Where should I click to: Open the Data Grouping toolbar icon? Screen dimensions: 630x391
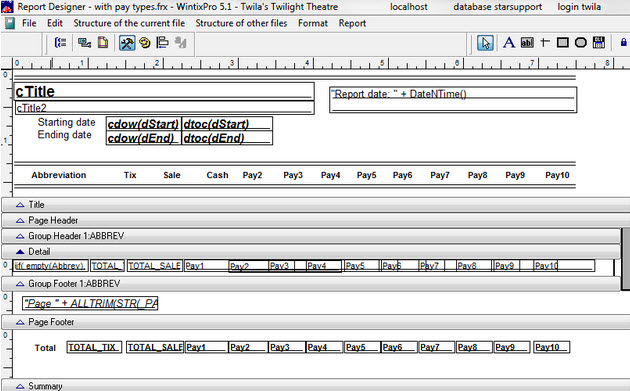coord(60,43)
